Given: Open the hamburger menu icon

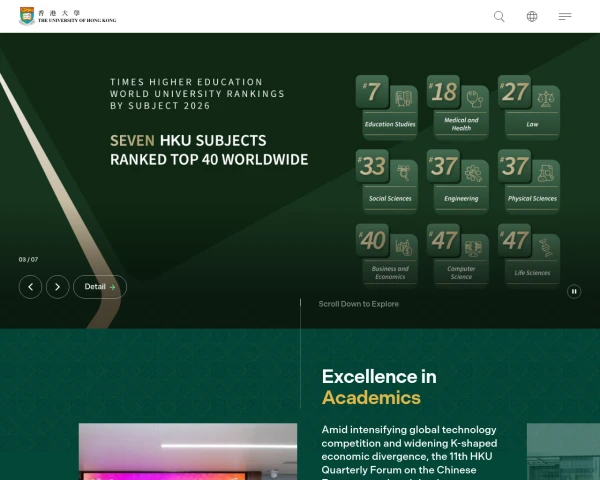Looking at the screenshot, I should [x=565, y=16].
